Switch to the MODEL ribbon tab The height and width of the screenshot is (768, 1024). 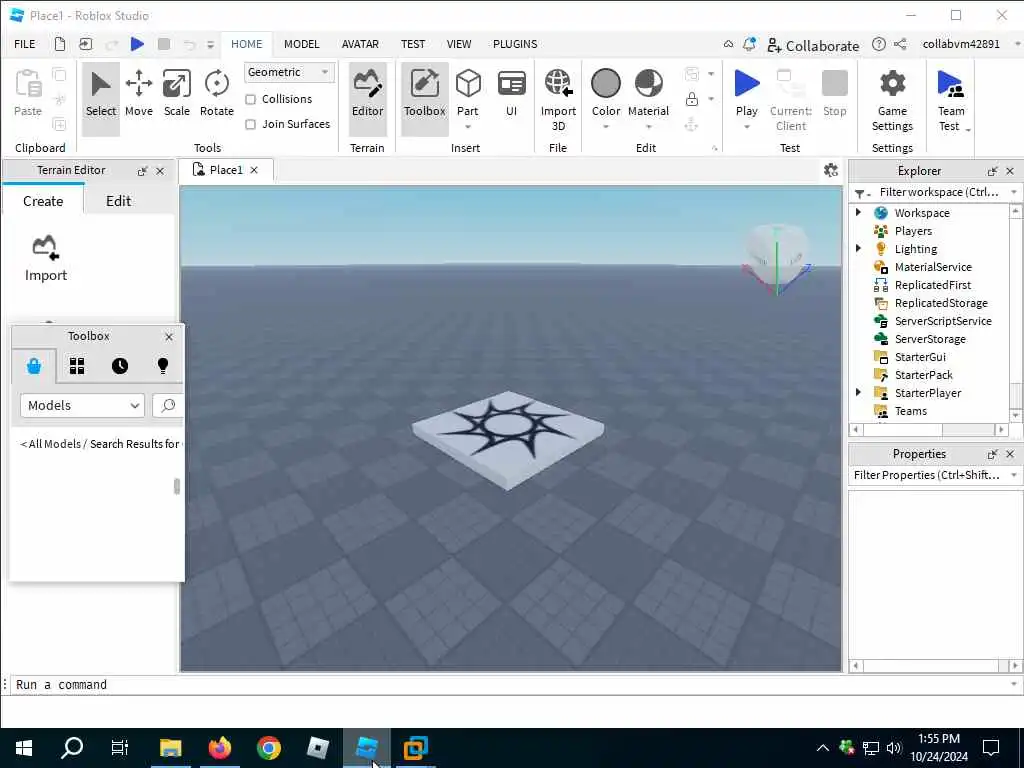[x=301, y=44]
